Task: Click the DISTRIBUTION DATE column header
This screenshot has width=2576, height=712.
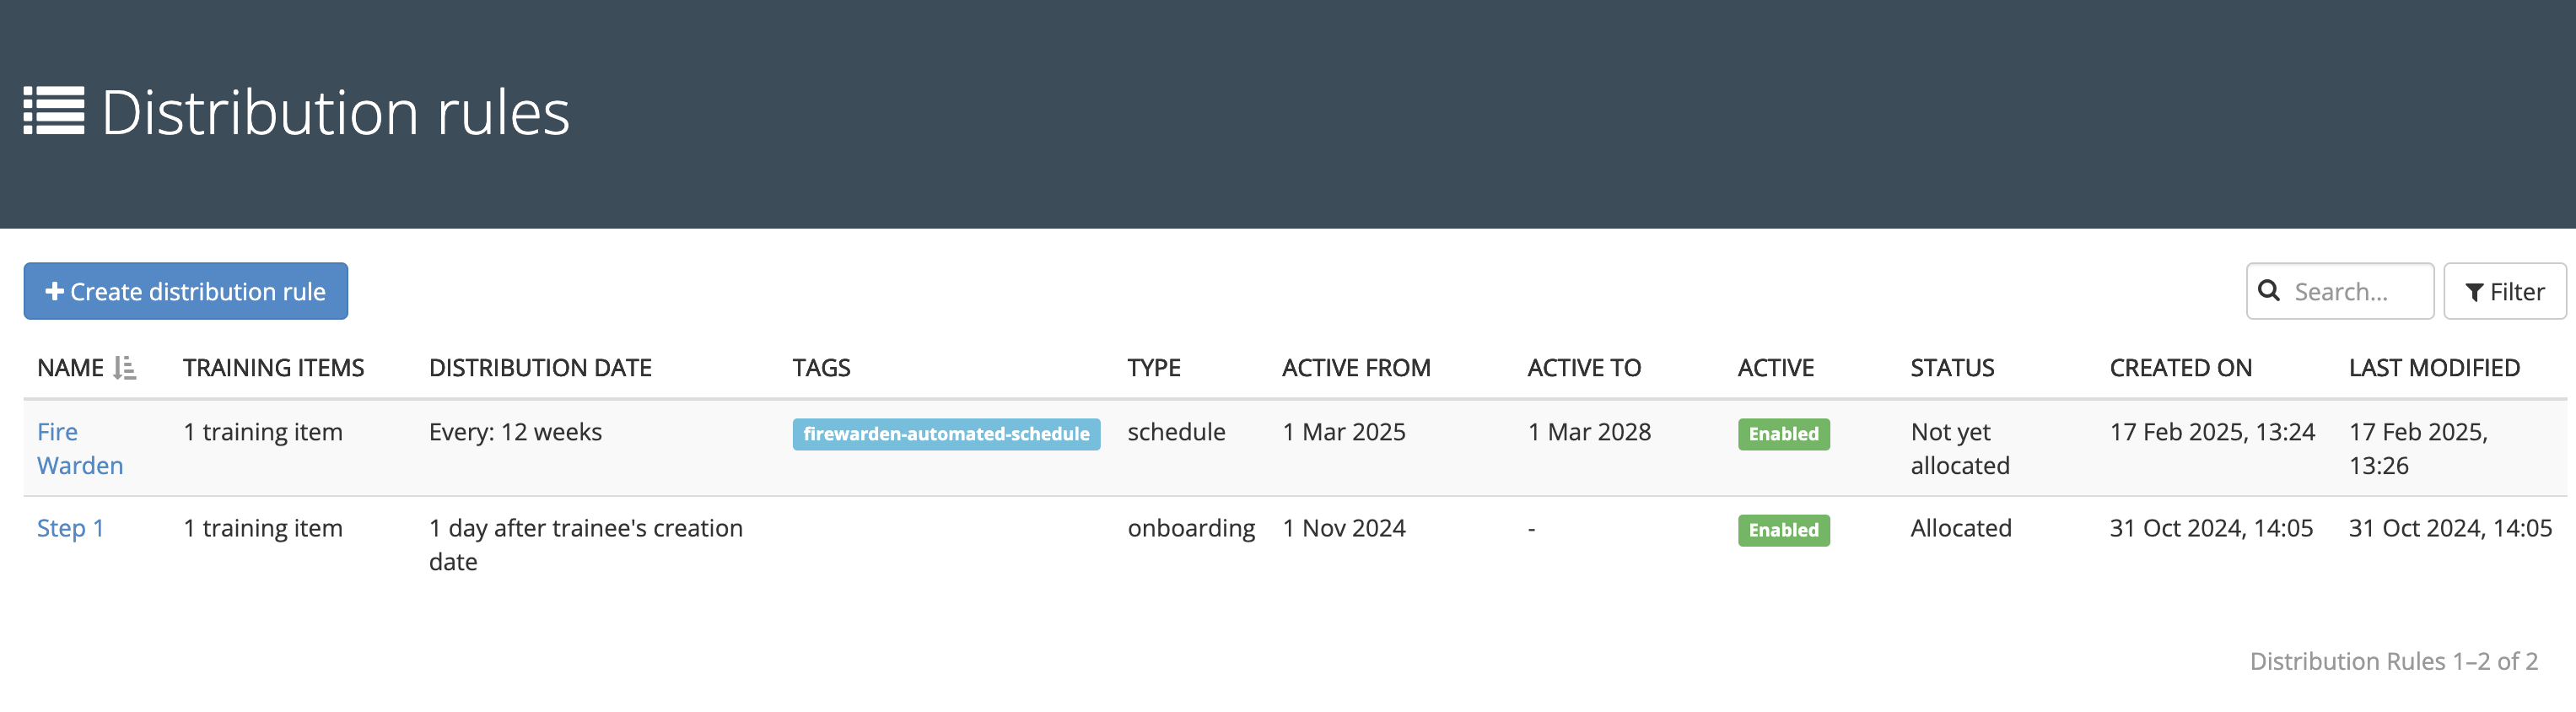Action: pos(540,368)
